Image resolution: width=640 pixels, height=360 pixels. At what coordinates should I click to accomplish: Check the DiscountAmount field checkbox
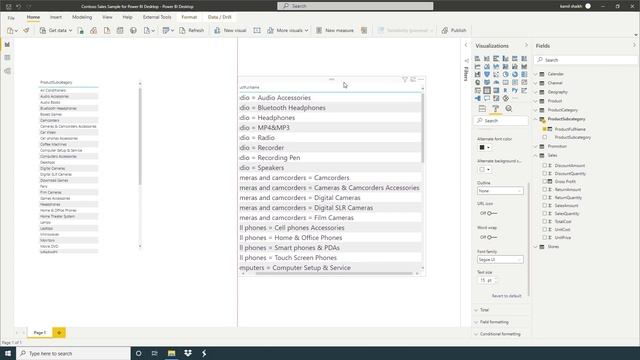(x=545, y=165)
